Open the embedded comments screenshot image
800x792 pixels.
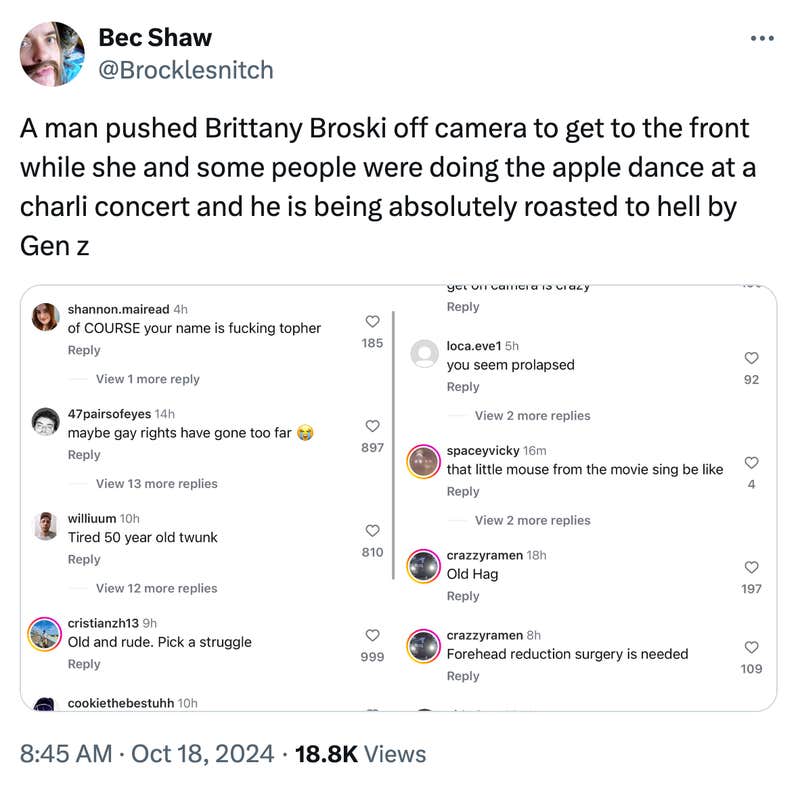coord(400,495)
